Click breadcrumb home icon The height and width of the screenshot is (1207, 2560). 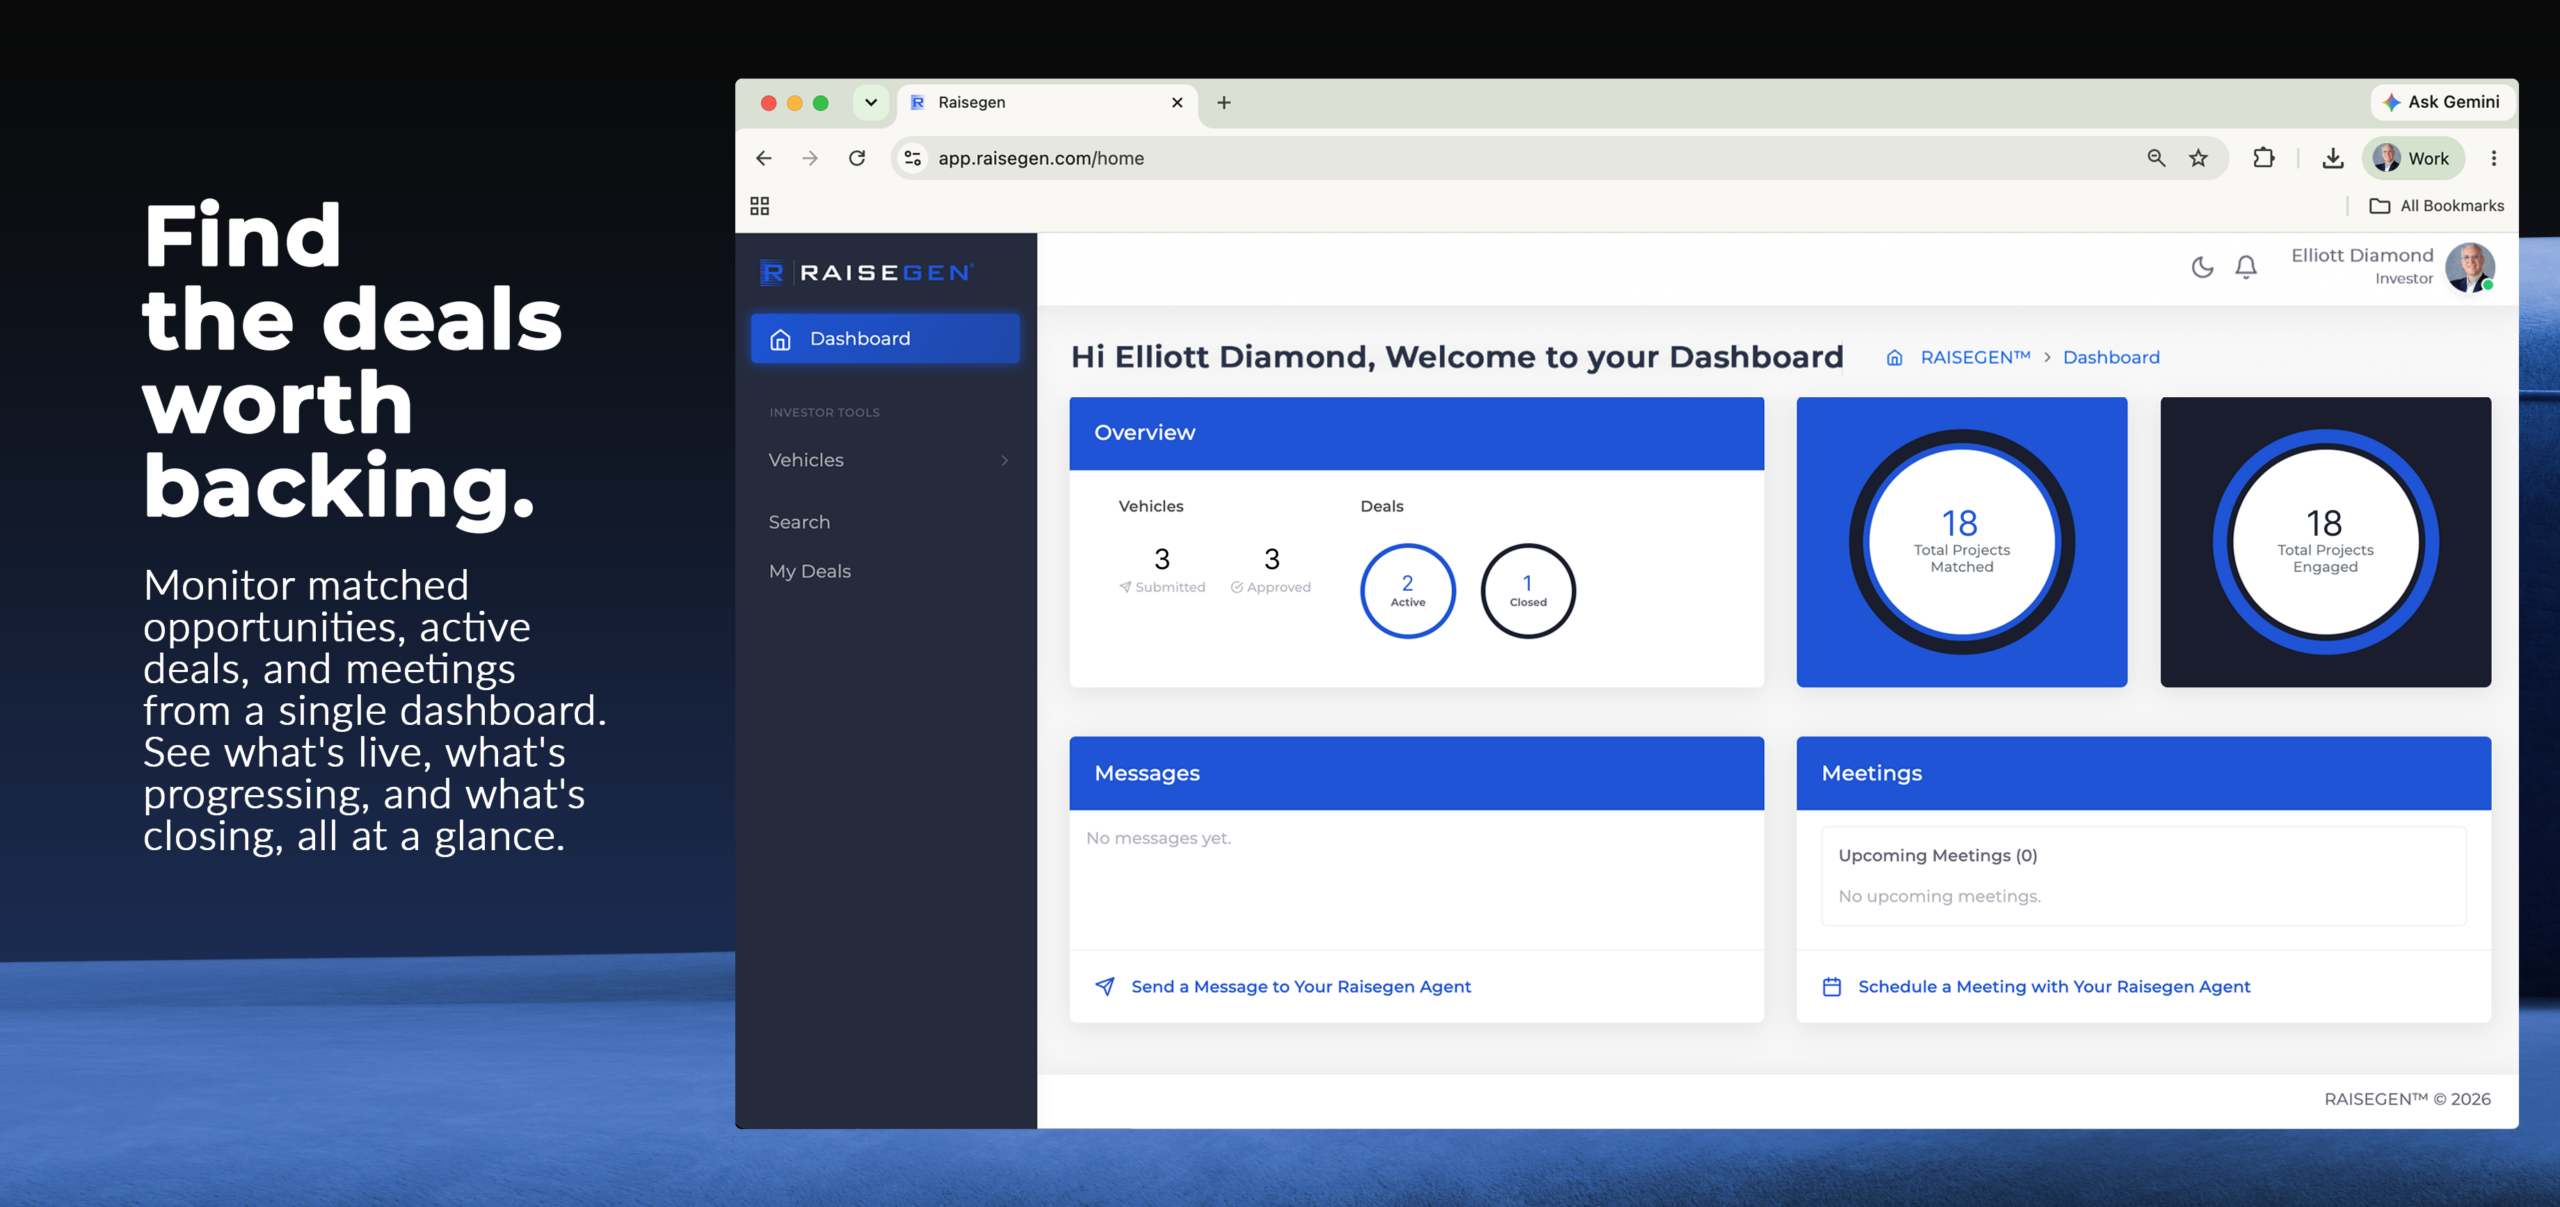(x=1894, y=357)
